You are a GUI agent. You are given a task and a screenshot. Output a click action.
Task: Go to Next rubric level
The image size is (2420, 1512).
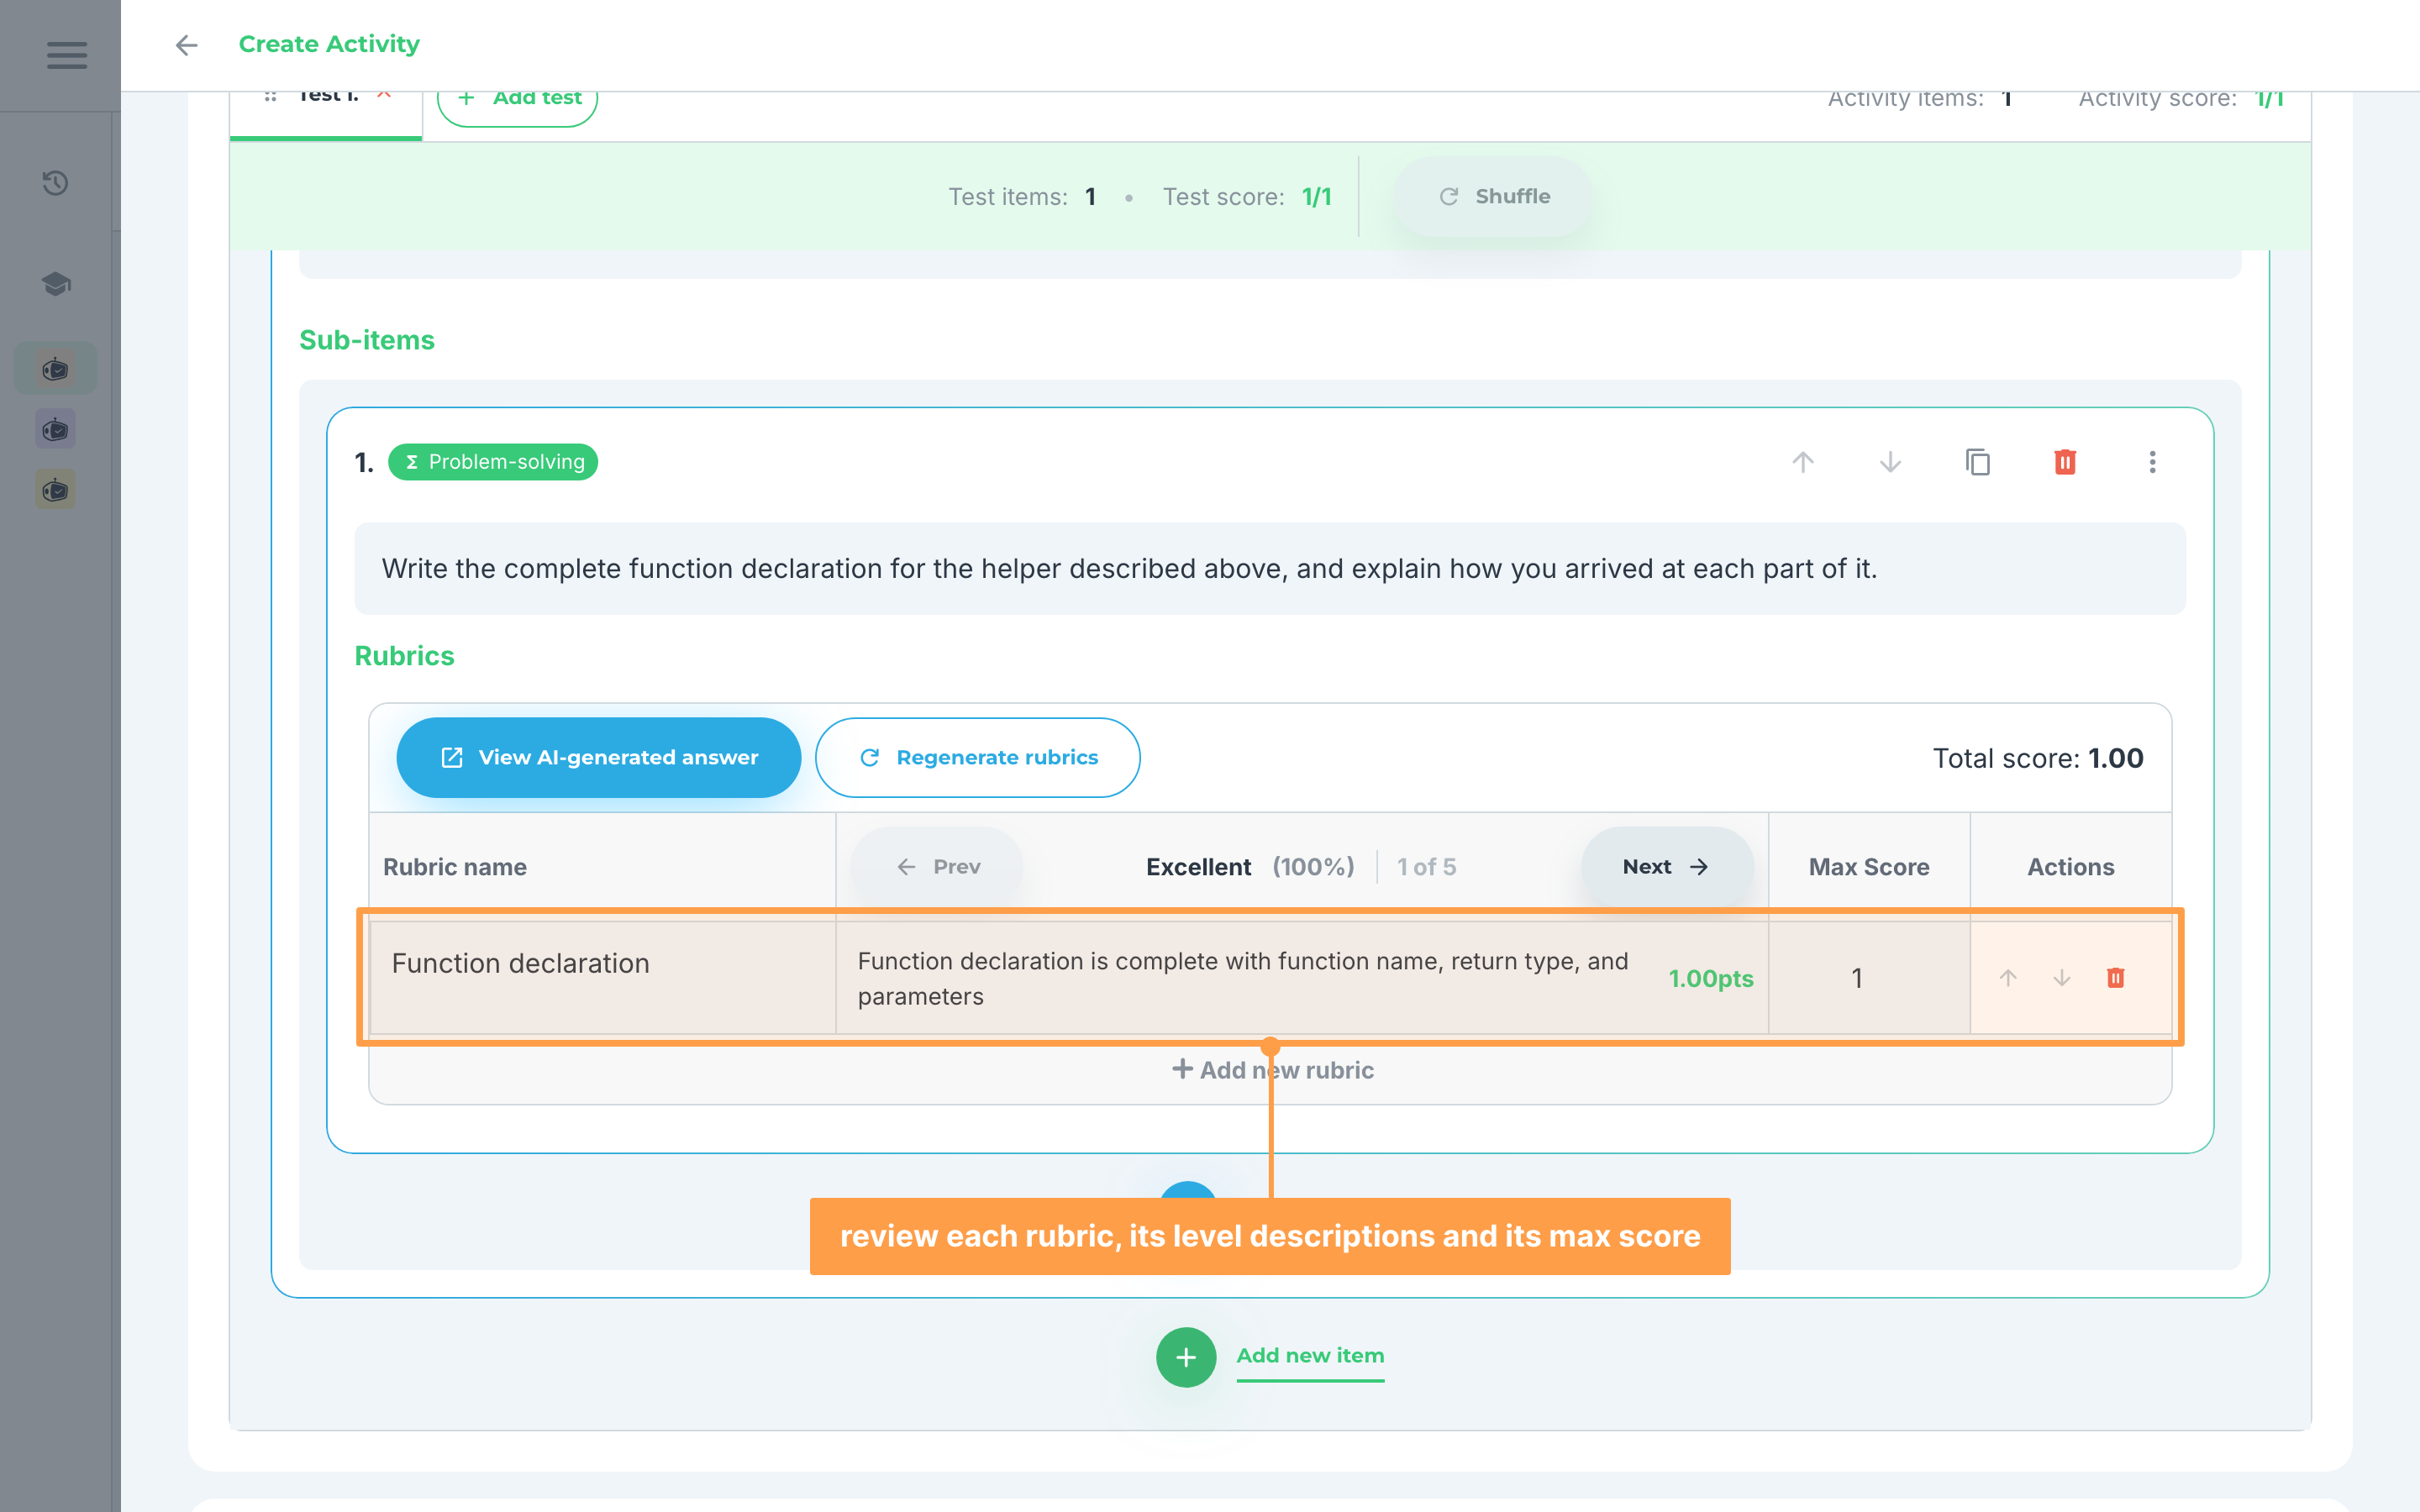coord(1667,867)
